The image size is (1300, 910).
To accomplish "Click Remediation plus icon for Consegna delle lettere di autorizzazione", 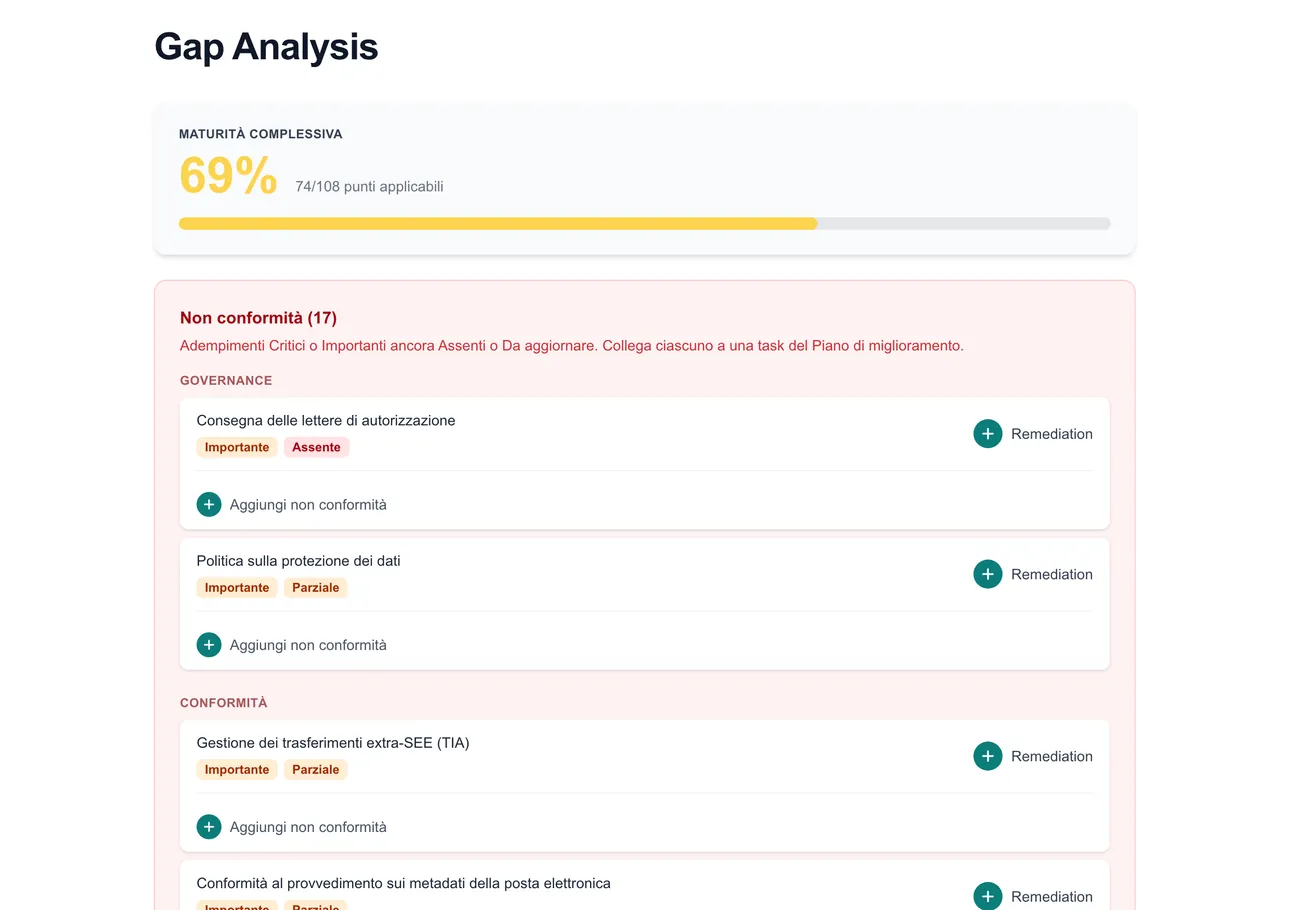I will pyautogui.click(x=988, y=434).
